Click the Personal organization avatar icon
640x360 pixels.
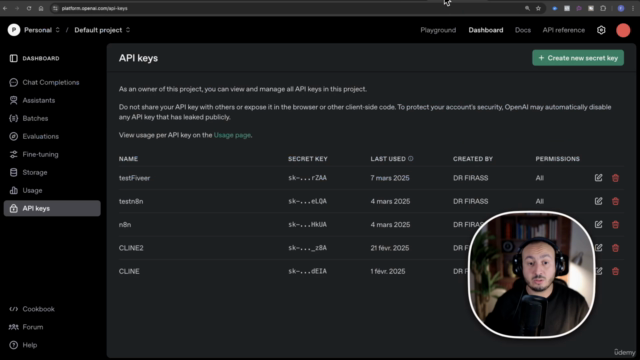tap(14, 30)
